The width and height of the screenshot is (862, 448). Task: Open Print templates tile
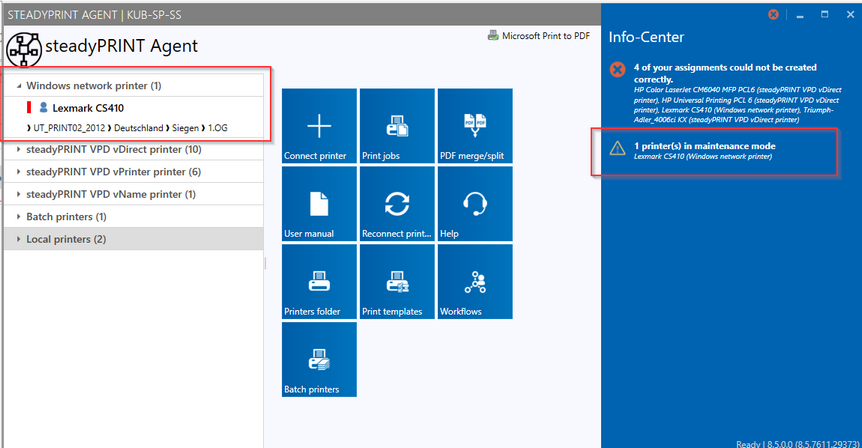click(x=397, y=281)
